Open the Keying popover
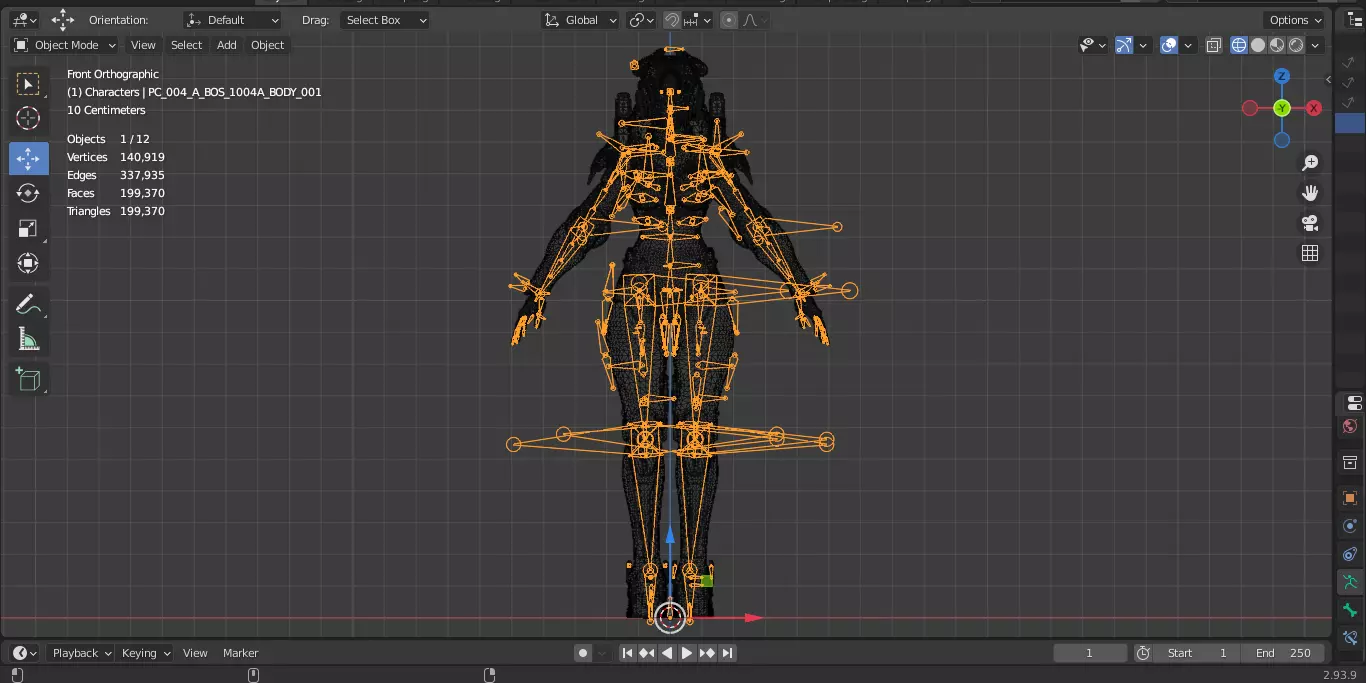 pyautogui.click(x=146, y=653)
